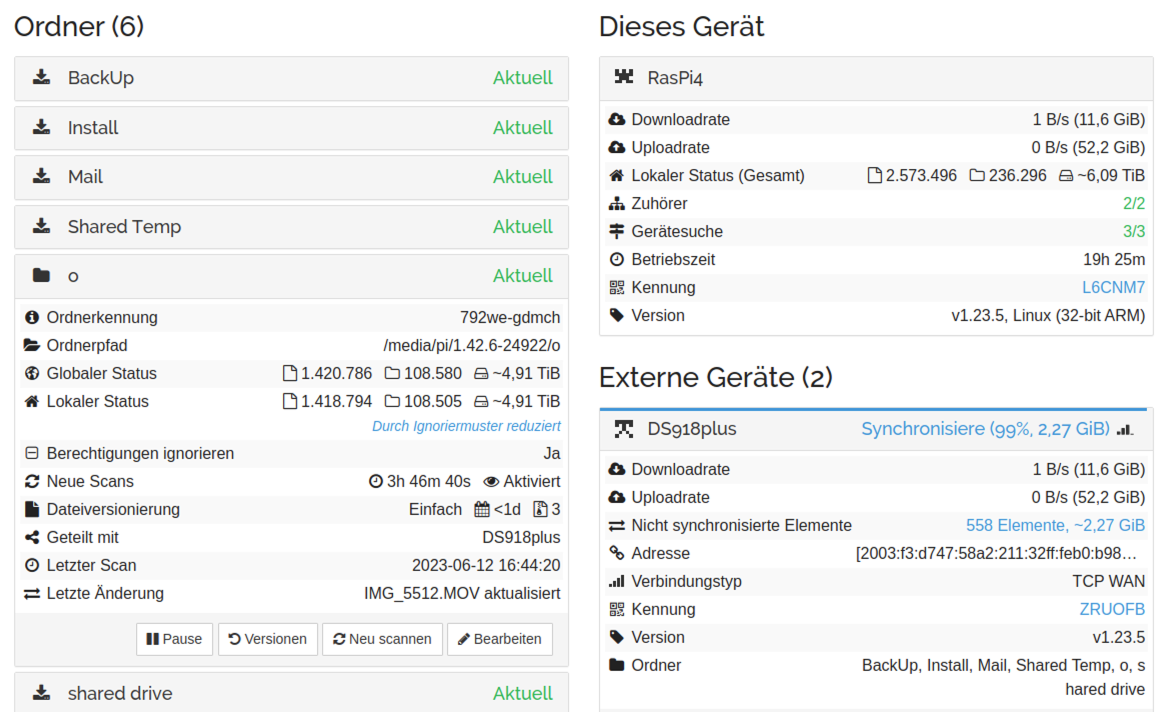Click folder ID '792we-gdmch'
This screenshot has height=712, width=1162.
[x=510, y=317]
